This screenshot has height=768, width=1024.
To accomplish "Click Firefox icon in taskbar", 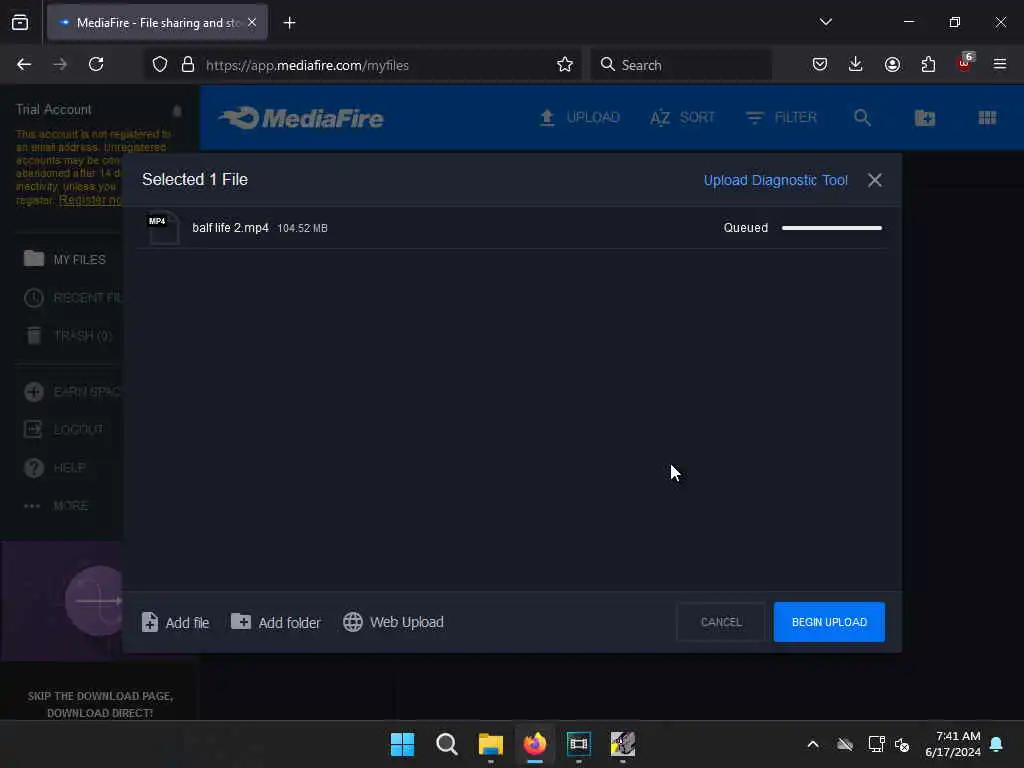I will (535, 744).
